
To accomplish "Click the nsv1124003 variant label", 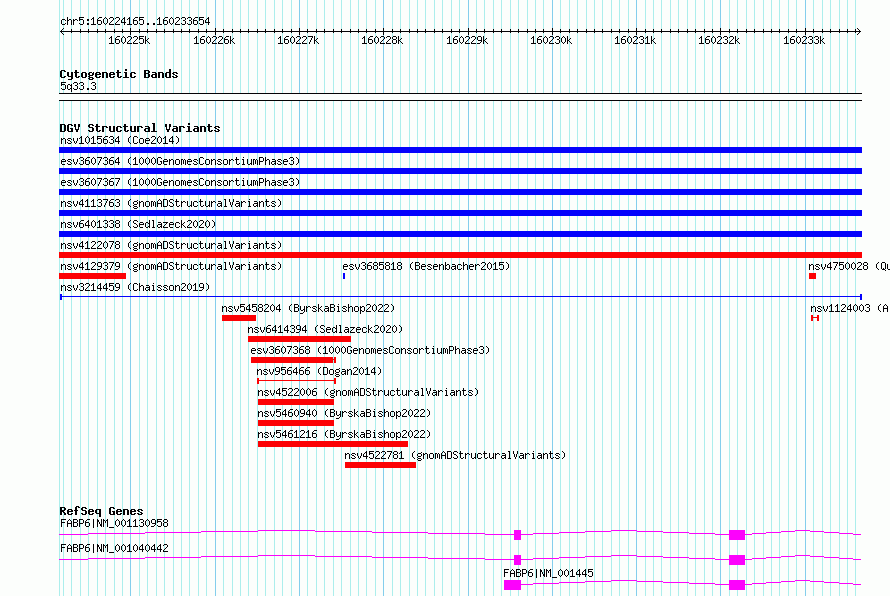I will [849, 308].
